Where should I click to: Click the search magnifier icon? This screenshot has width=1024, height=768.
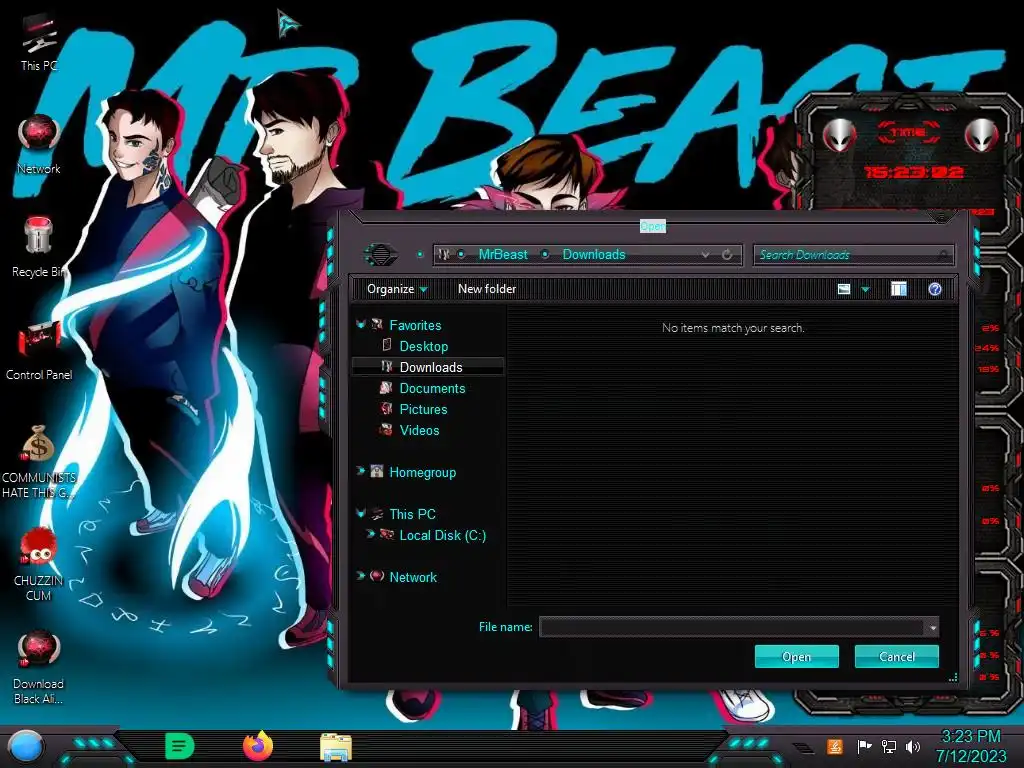(x=943, y=255)
